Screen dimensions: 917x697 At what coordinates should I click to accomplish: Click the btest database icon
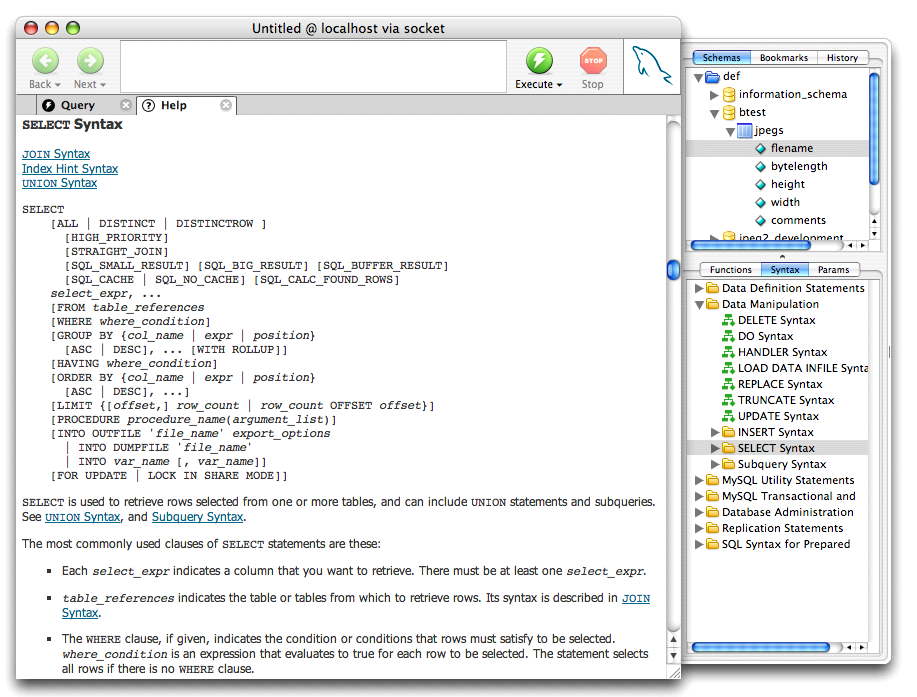[729, 112]
